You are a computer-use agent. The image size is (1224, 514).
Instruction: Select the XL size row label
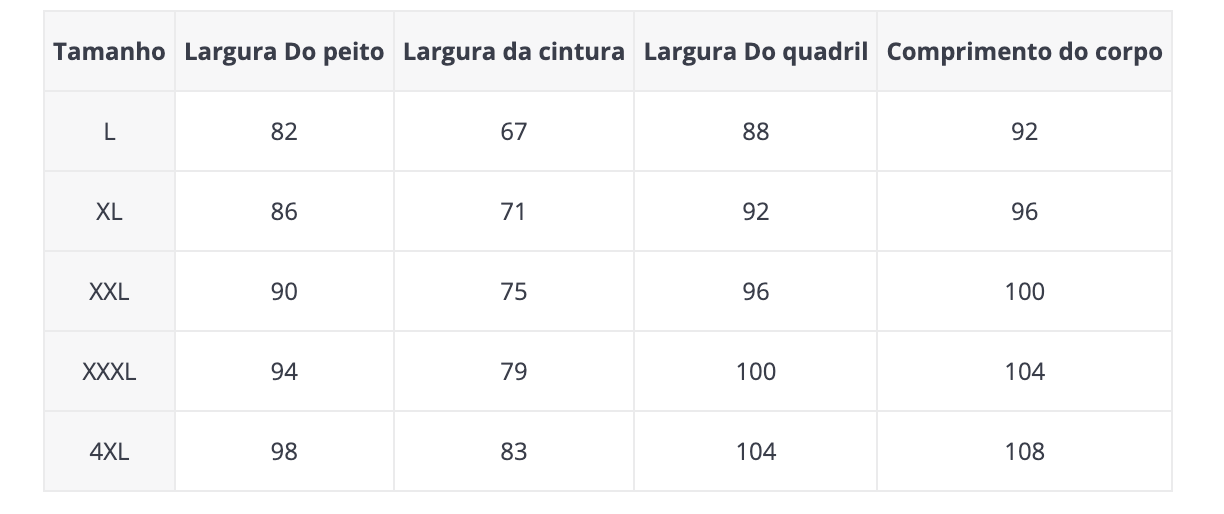109,212
